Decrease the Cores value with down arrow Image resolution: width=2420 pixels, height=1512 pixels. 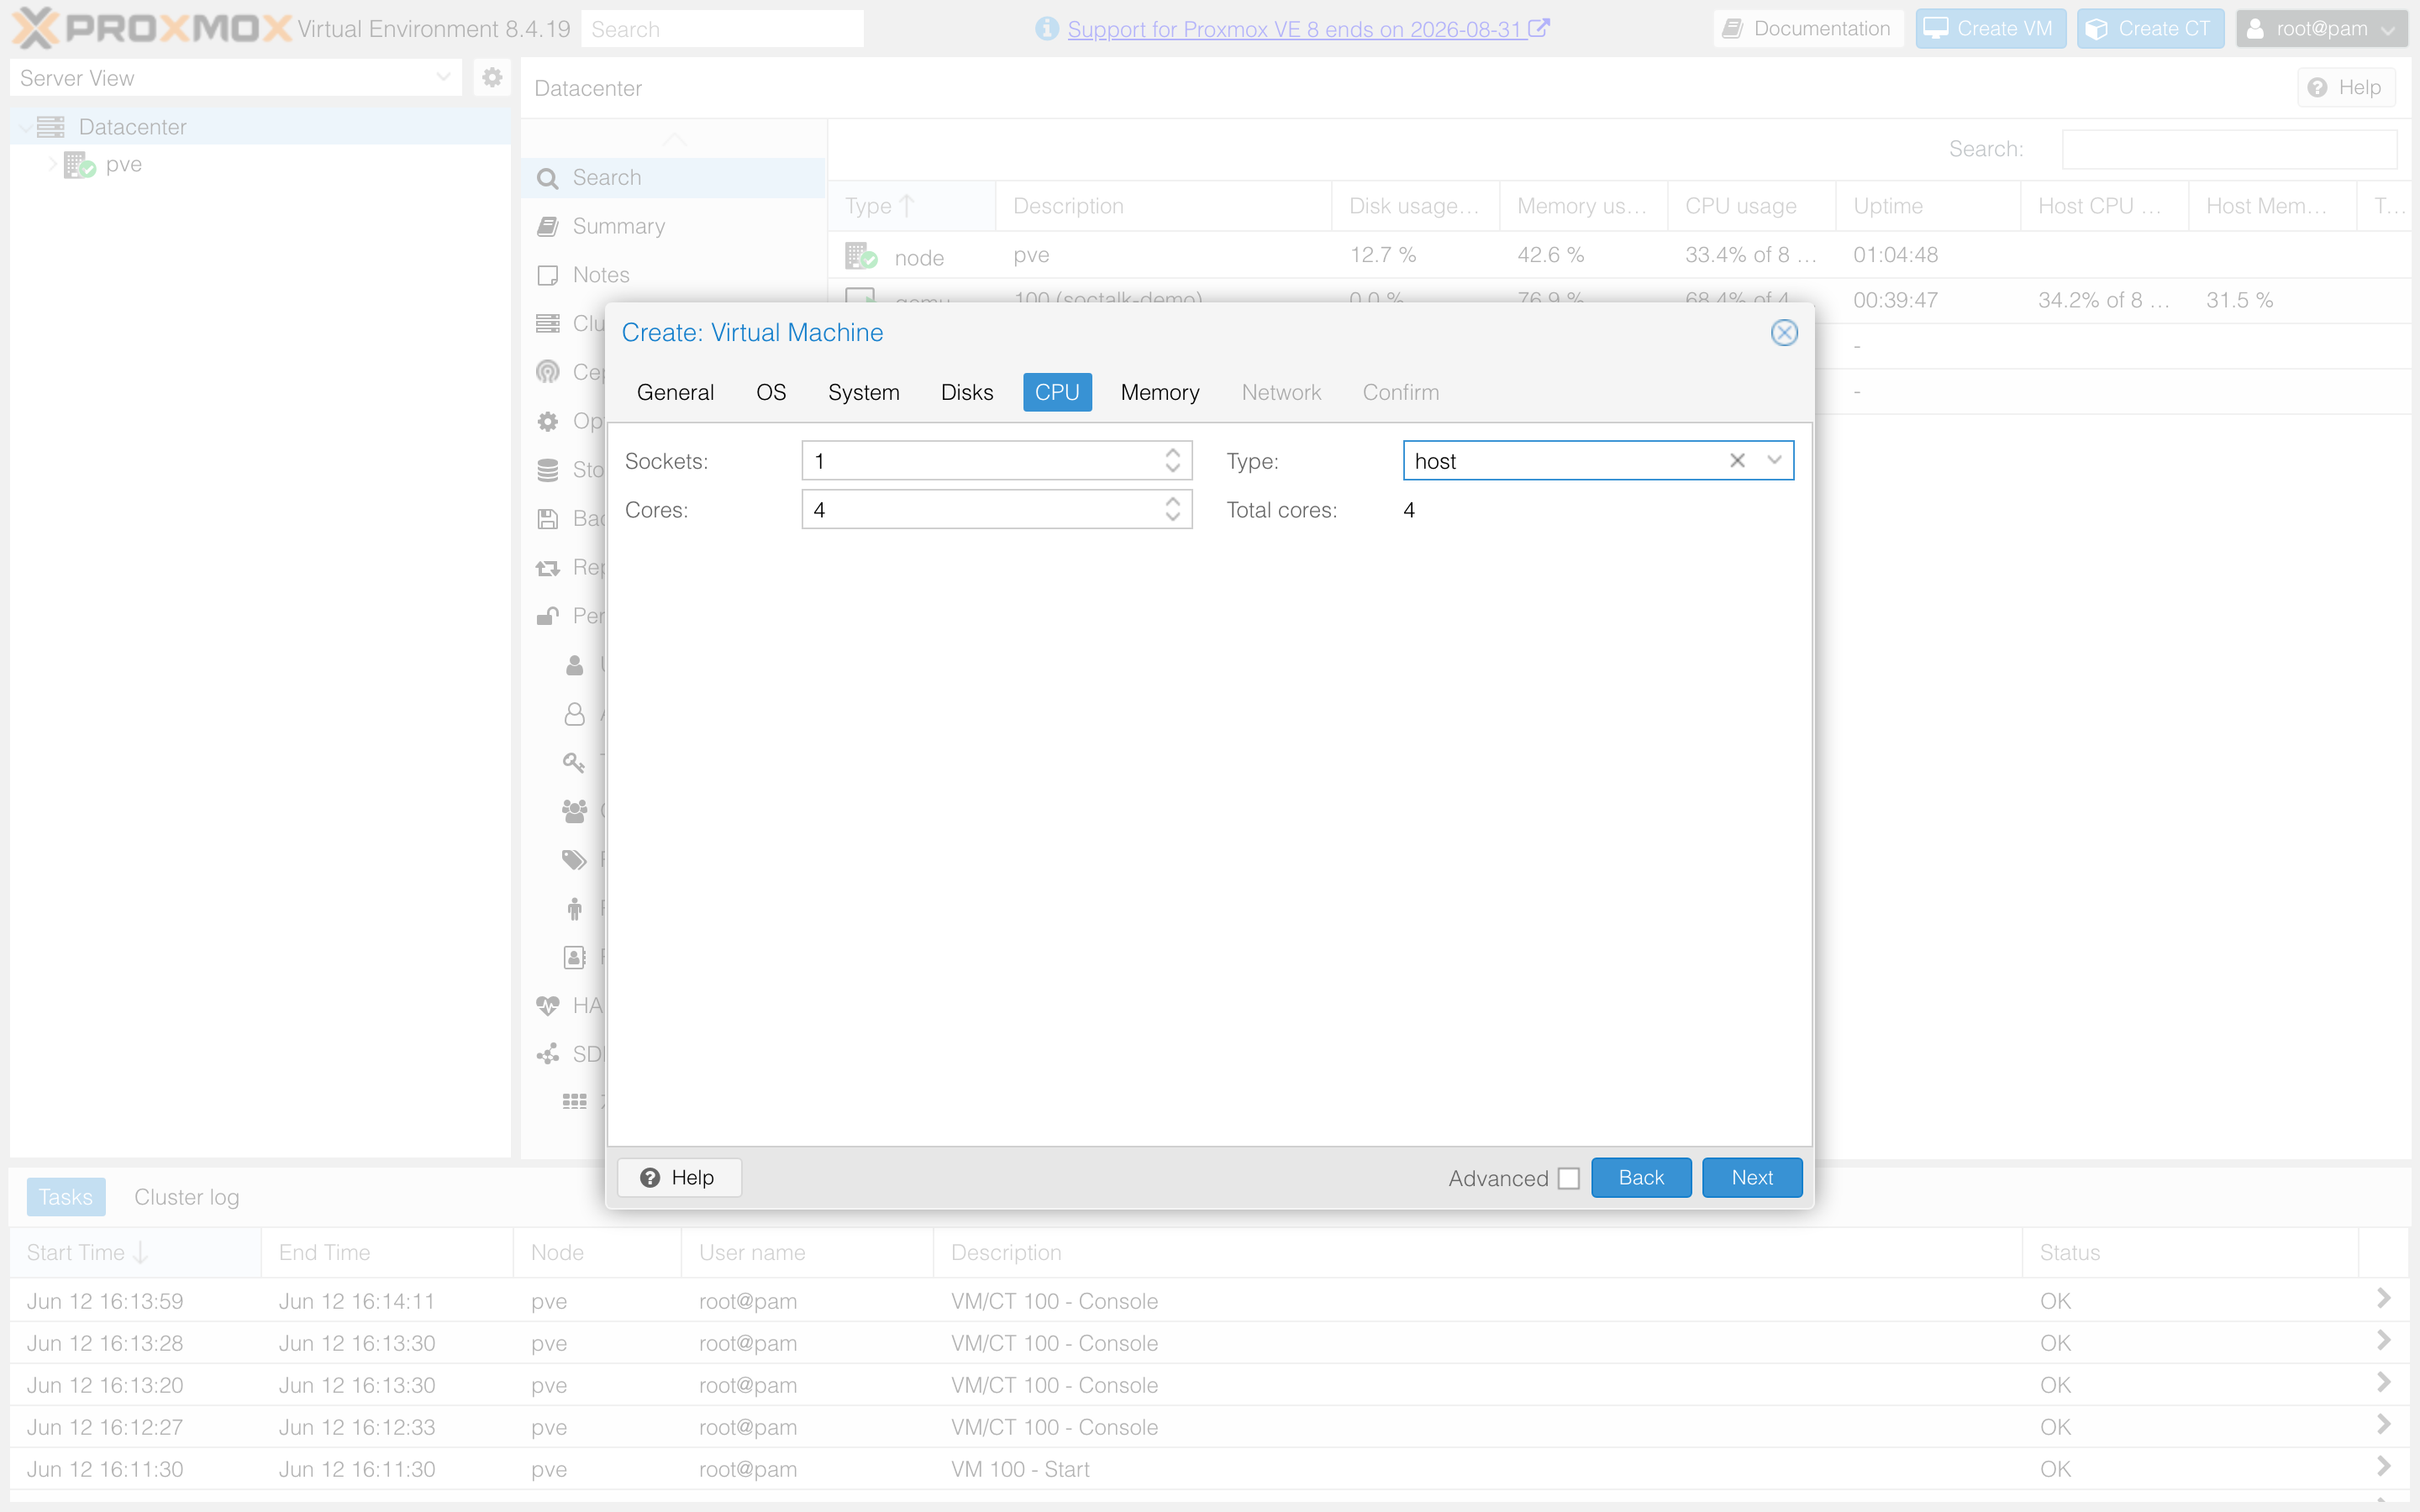point(1173,518)
